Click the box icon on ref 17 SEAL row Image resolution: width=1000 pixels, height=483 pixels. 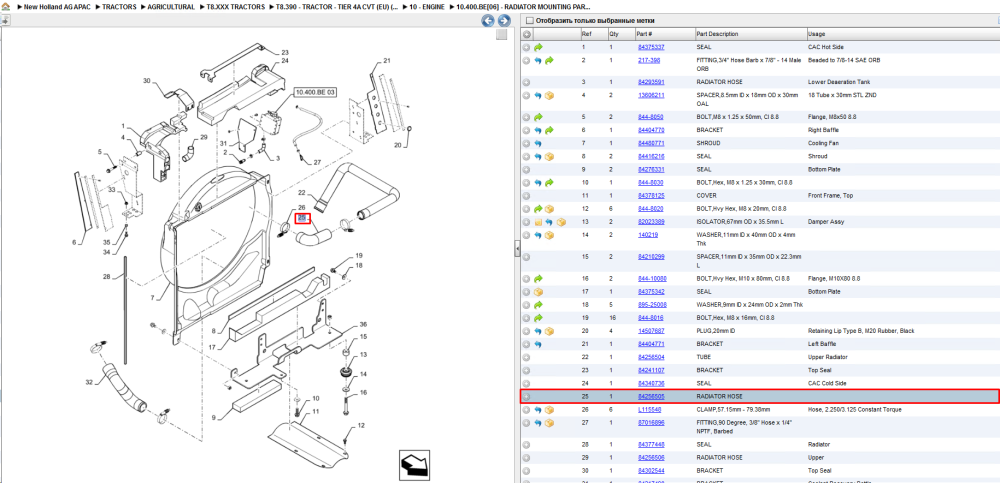[538, 292]
